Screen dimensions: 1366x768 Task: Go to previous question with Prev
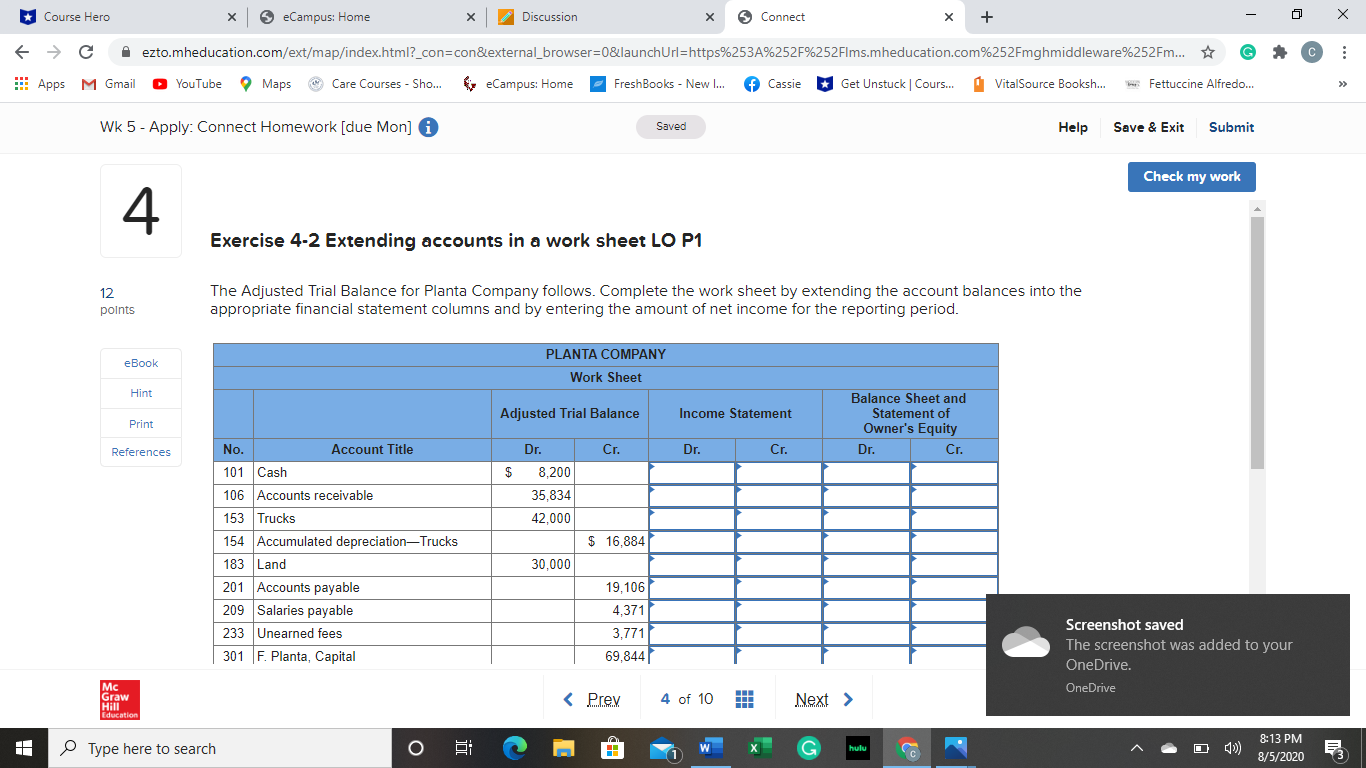592,699
